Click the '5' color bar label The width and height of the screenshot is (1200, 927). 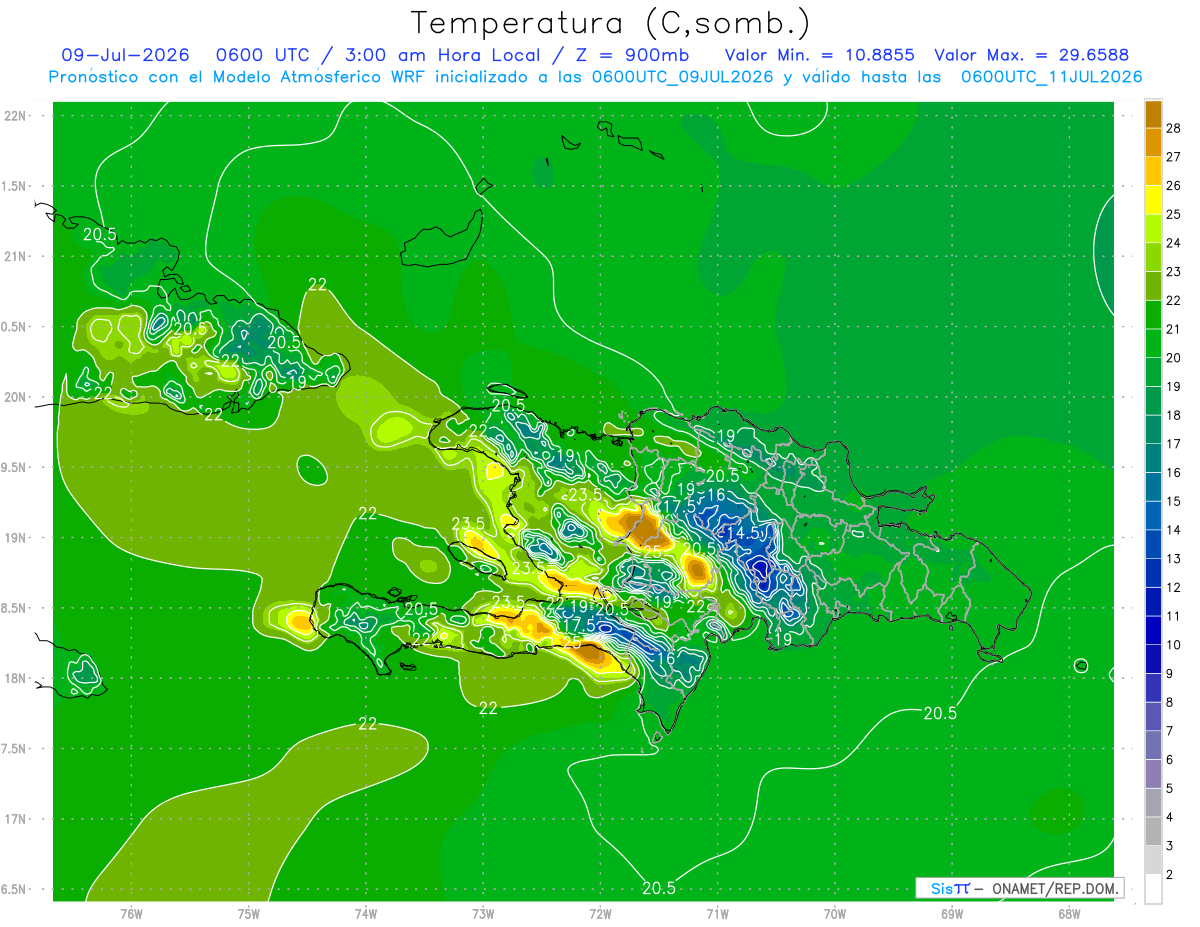tap(1169, 789)
